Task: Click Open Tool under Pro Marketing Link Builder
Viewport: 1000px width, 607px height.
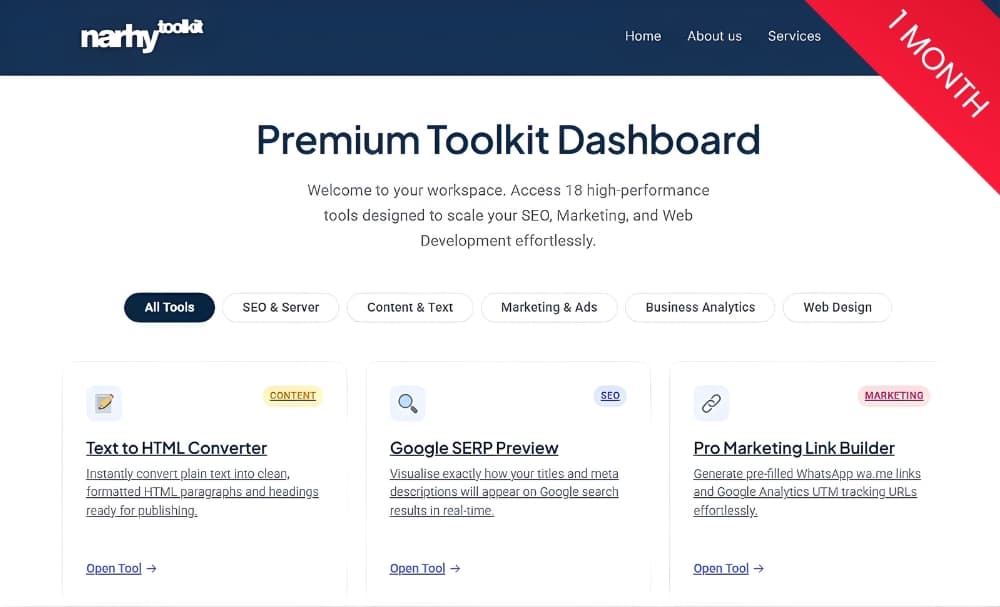Action: (728, 568)
